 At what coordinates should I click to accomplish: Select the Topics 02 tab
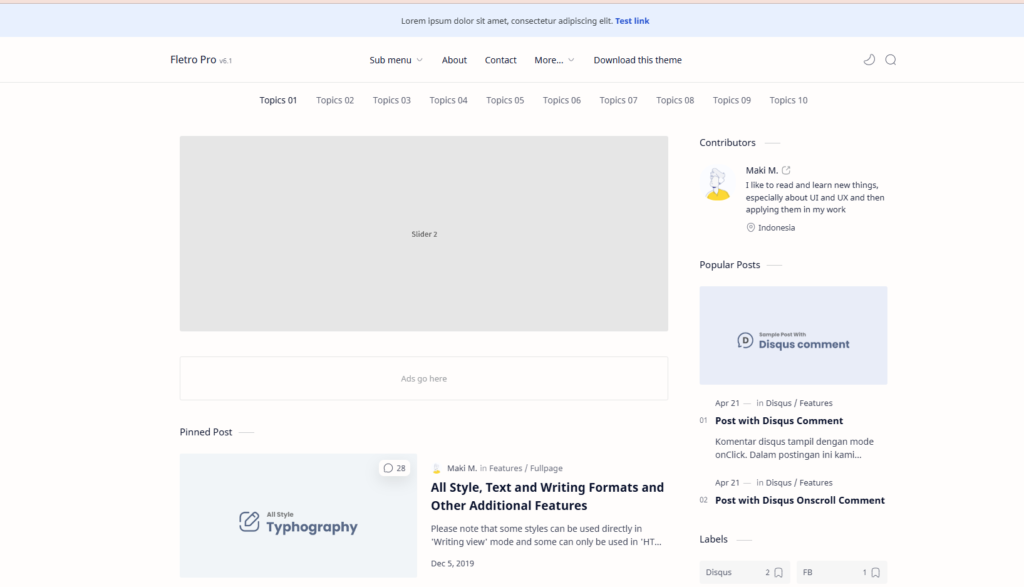point(335,100)
